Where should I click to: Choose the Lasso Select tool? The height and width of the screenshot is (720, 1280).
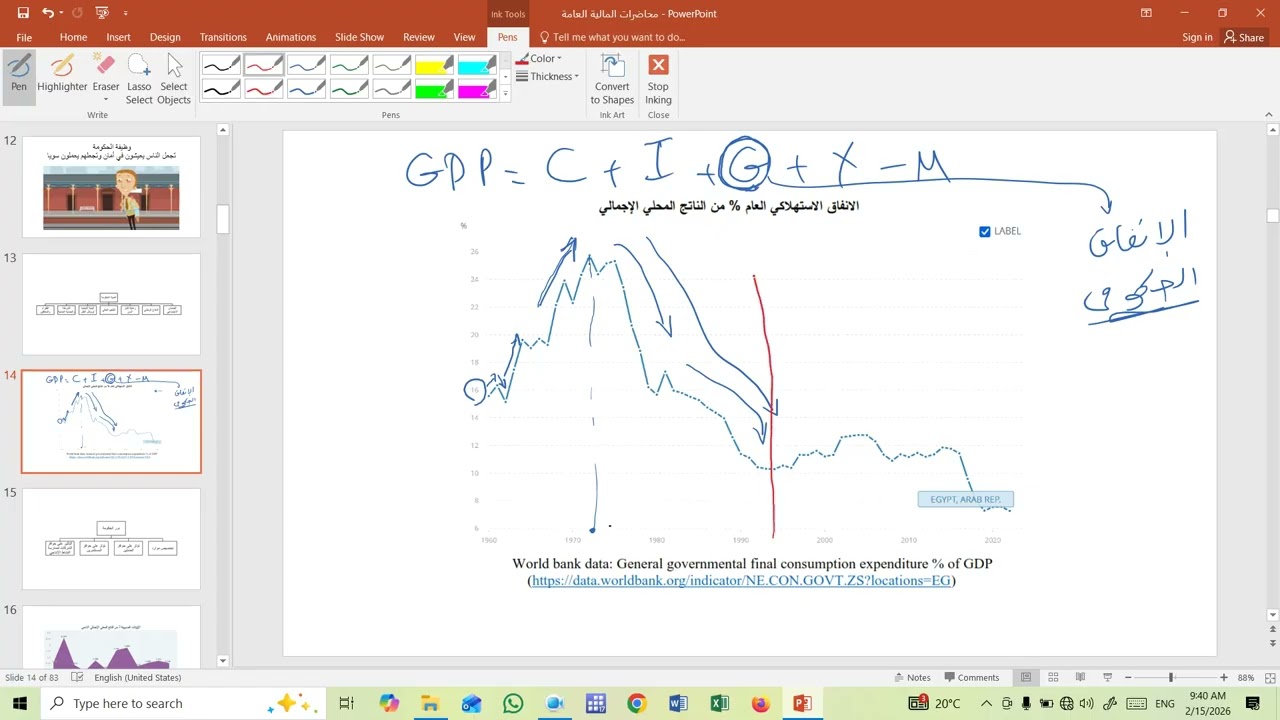click(x=139, y=79)
